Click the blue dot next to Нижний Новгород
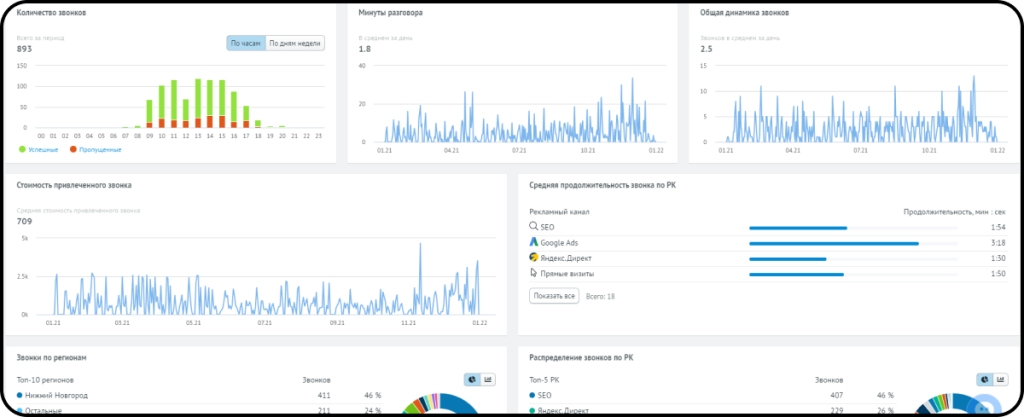 (x=20, y=395)
